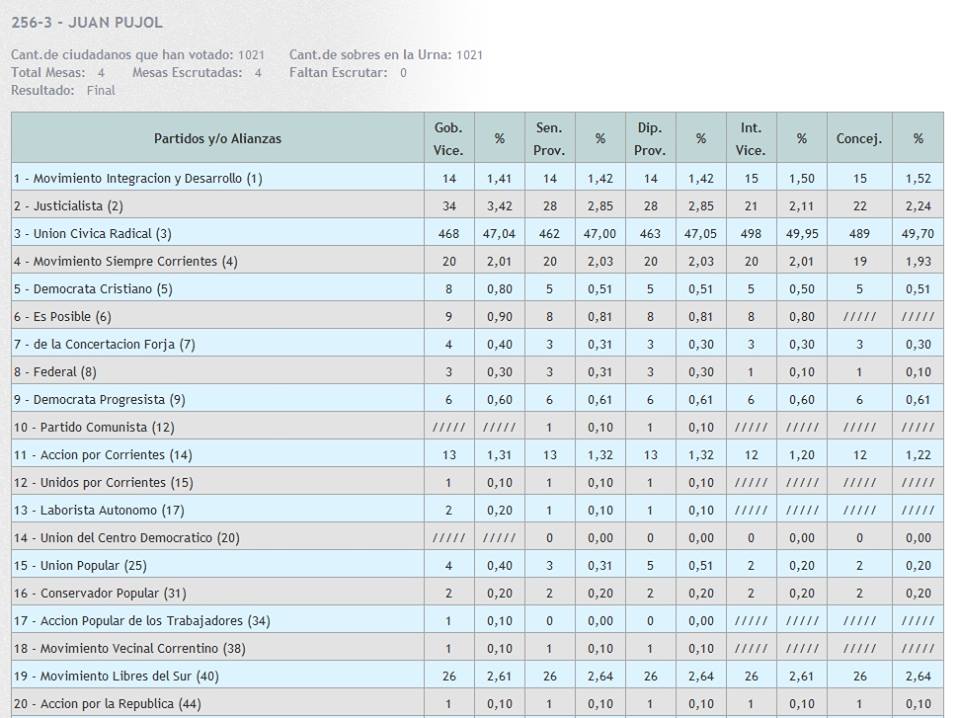Image resolution: width=960 pixels, height=718 pixels.
Task: Select row "3 - Union Civica Radical (3)"
Action: 478,233
